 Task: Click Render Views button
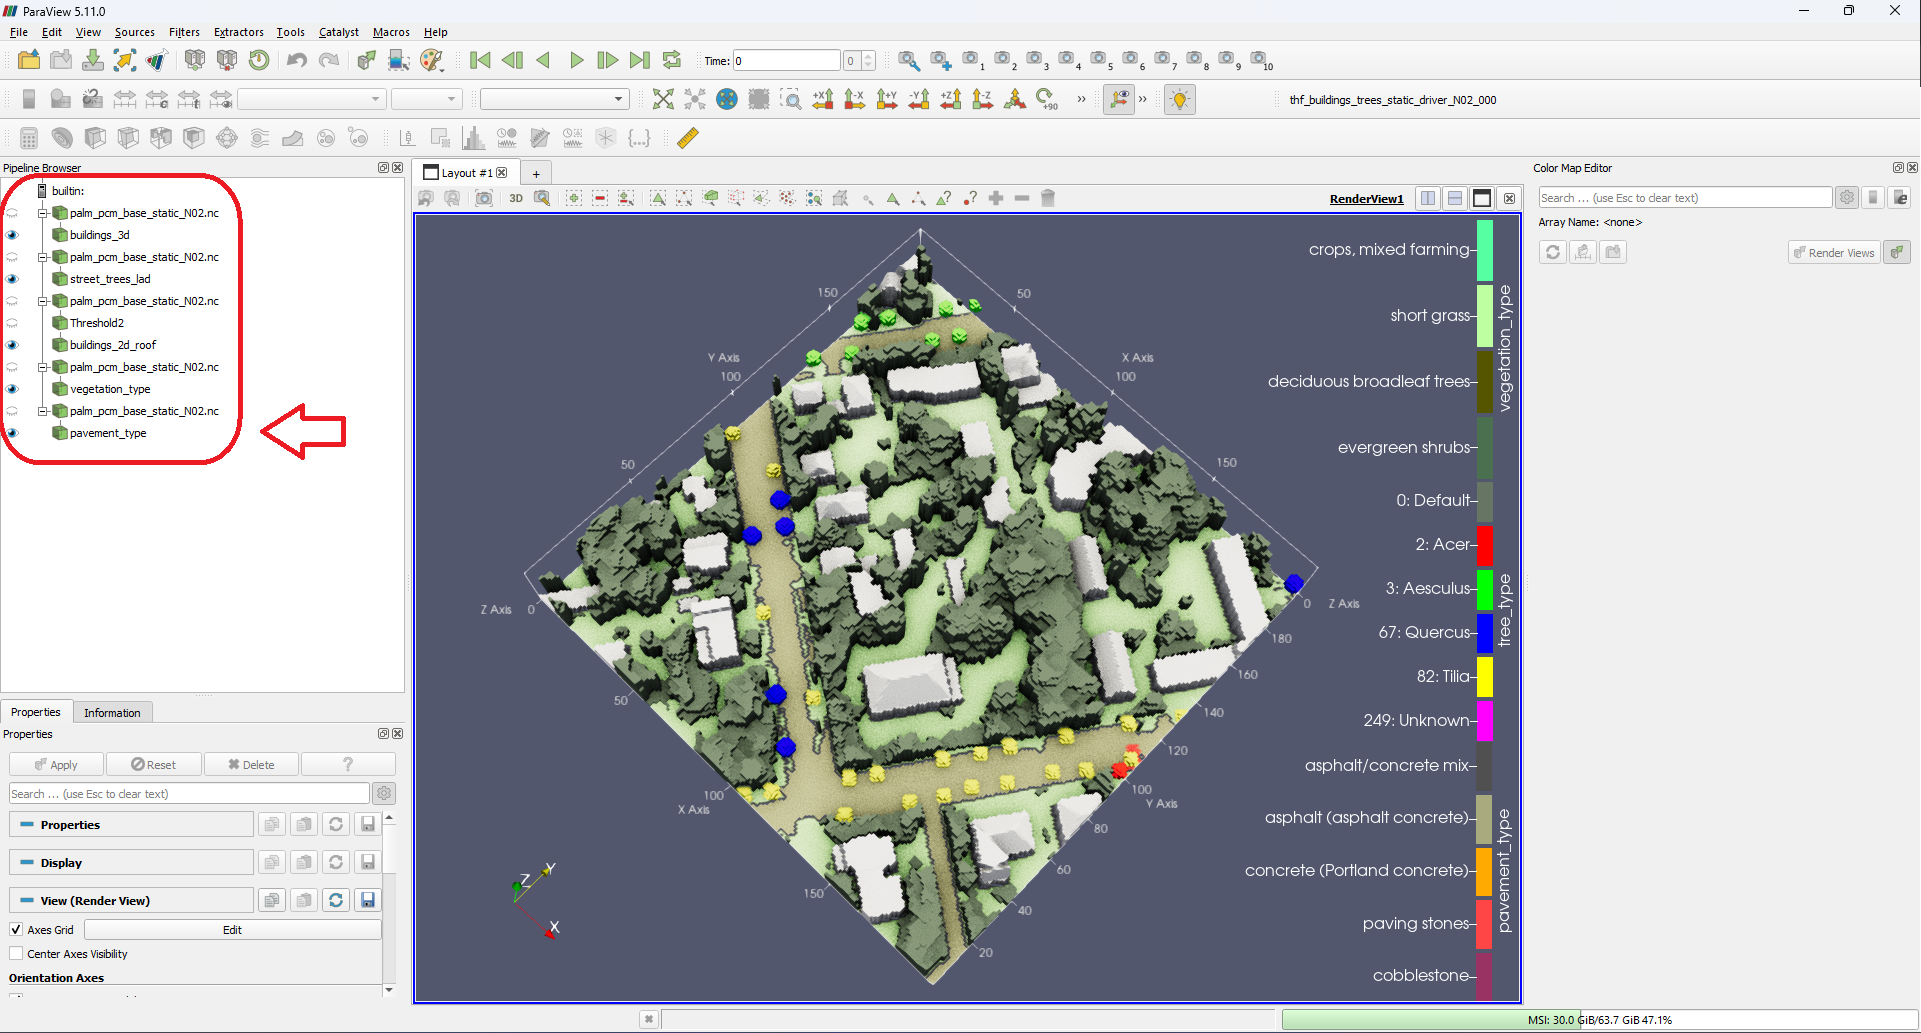tap(1834, 252)
